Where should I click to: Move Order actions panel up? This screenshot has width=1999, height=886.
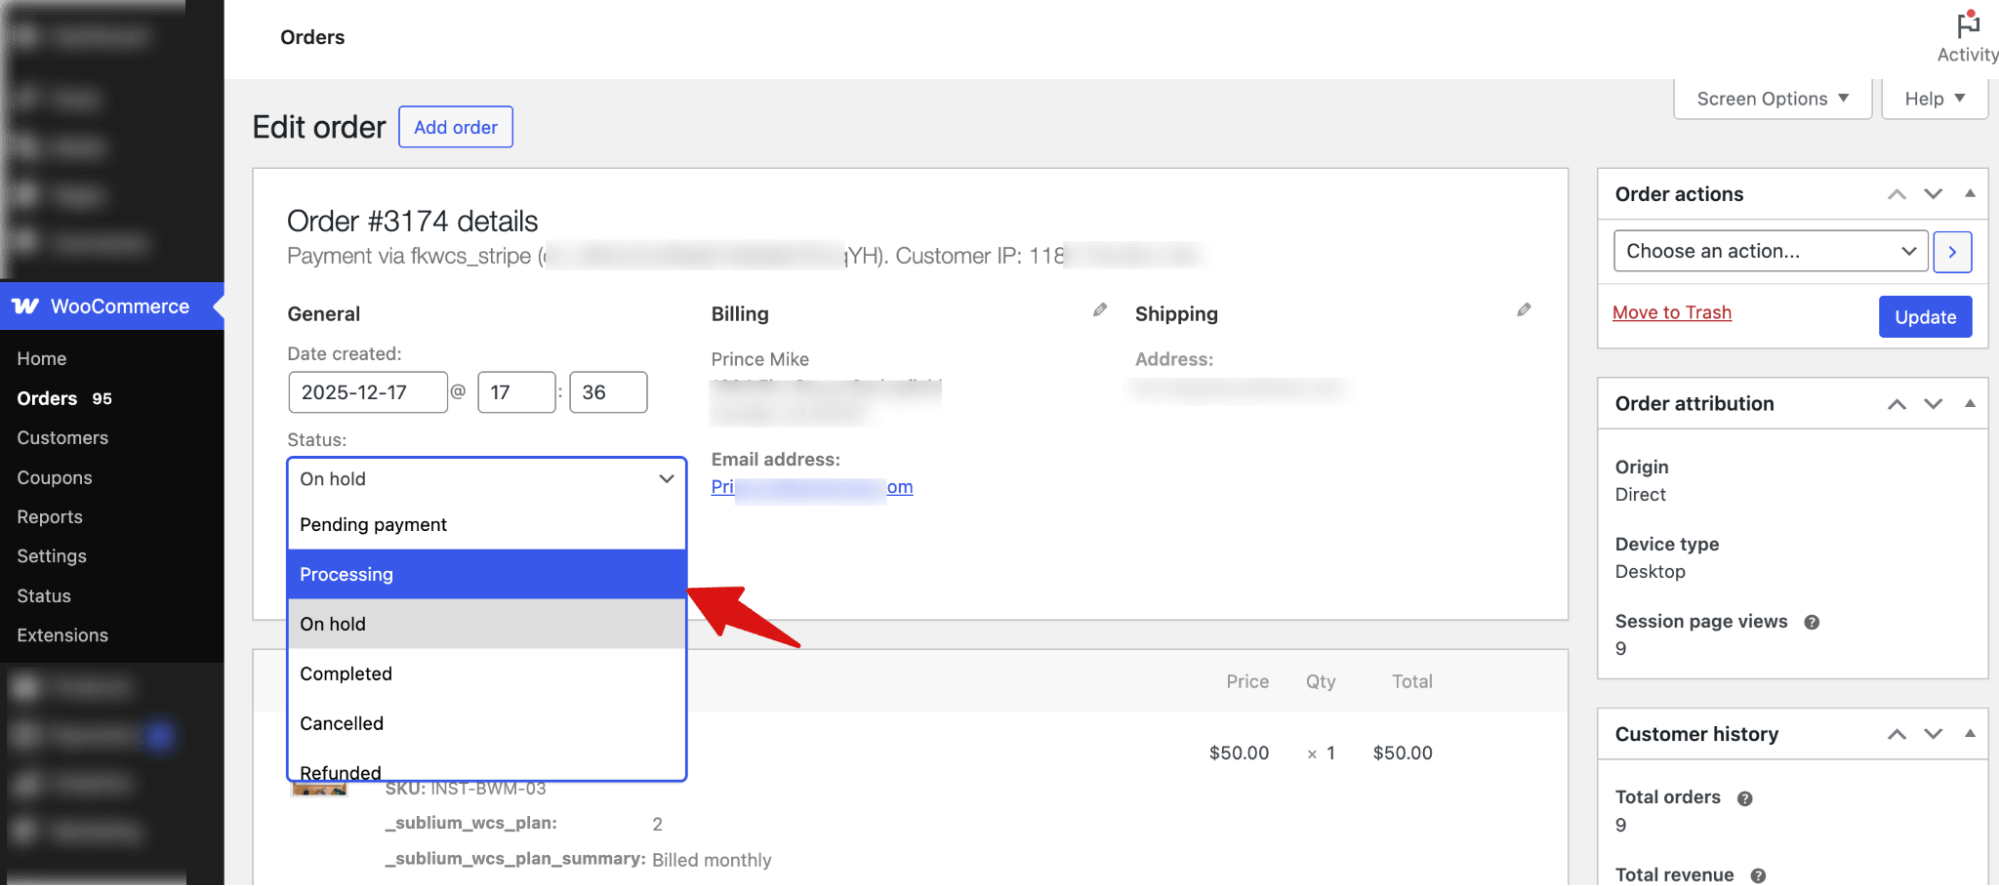[x=1896, y=194]
